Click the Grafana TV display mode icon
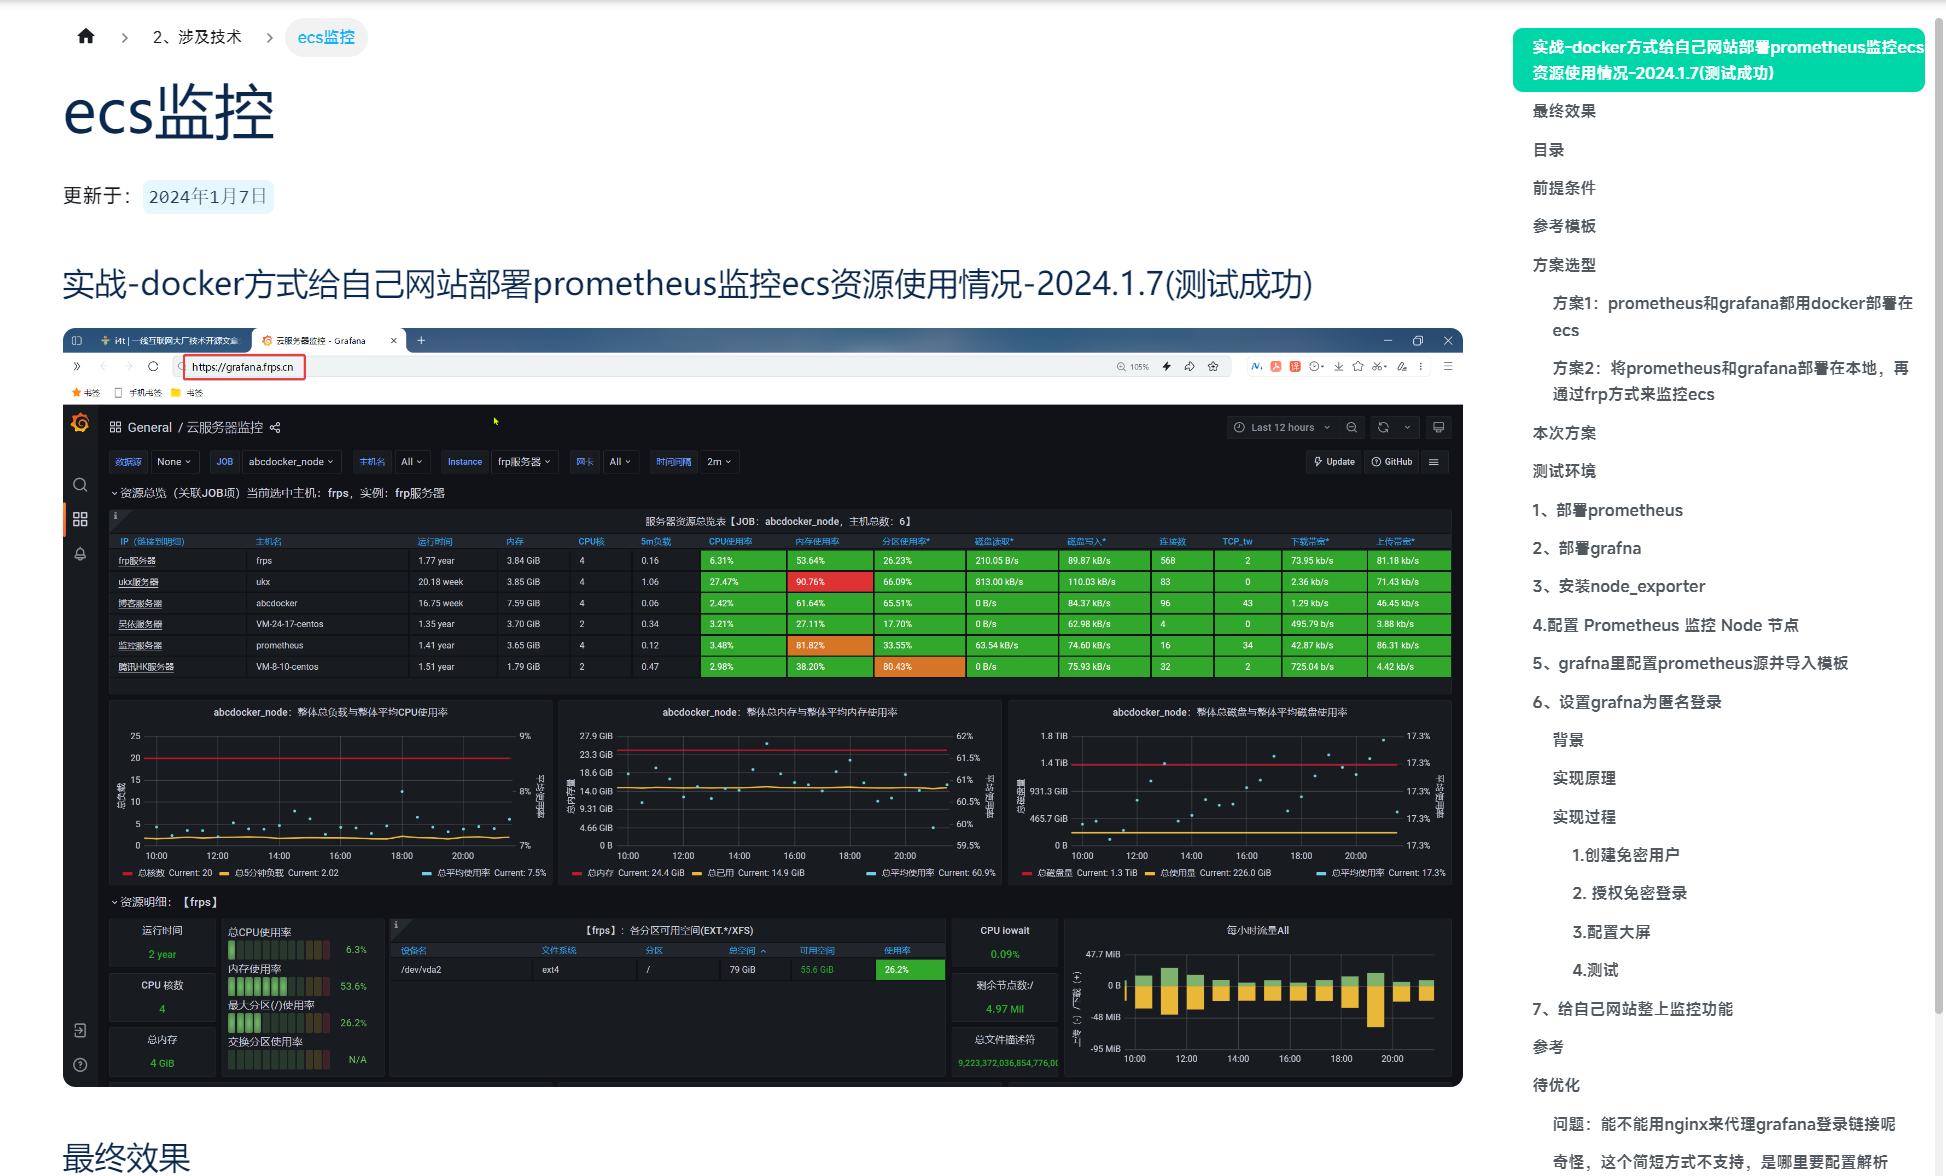1946x1176 pixels. pos(1439,427)
